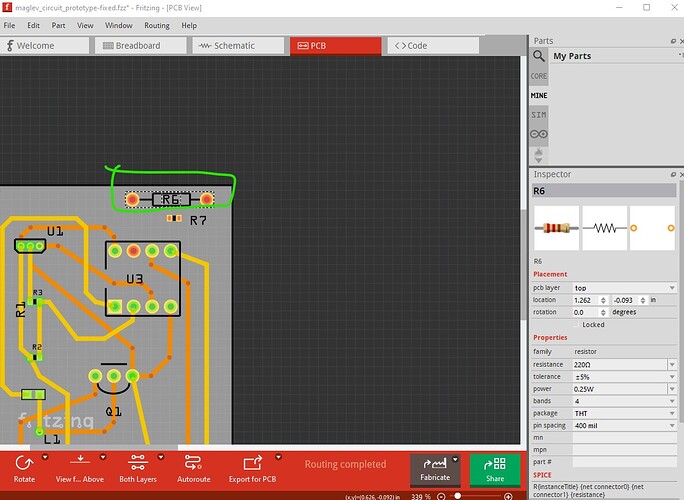Open the Help menu
Viewport: 684px width, 500px height.
[x=189, y=25]
